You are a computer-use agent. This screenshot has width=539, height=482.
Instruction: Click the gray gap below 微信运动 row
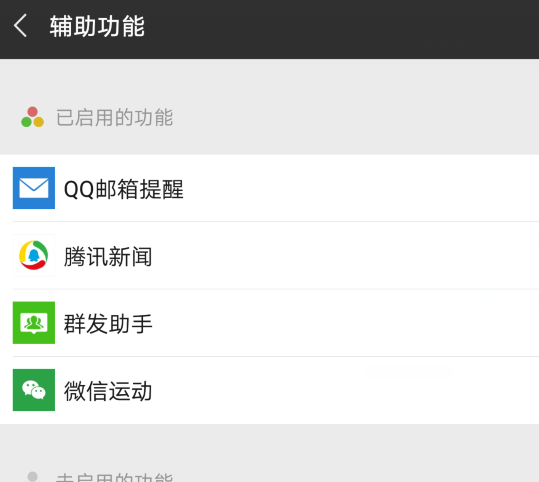pyautogui.click(x=270, y=443)
